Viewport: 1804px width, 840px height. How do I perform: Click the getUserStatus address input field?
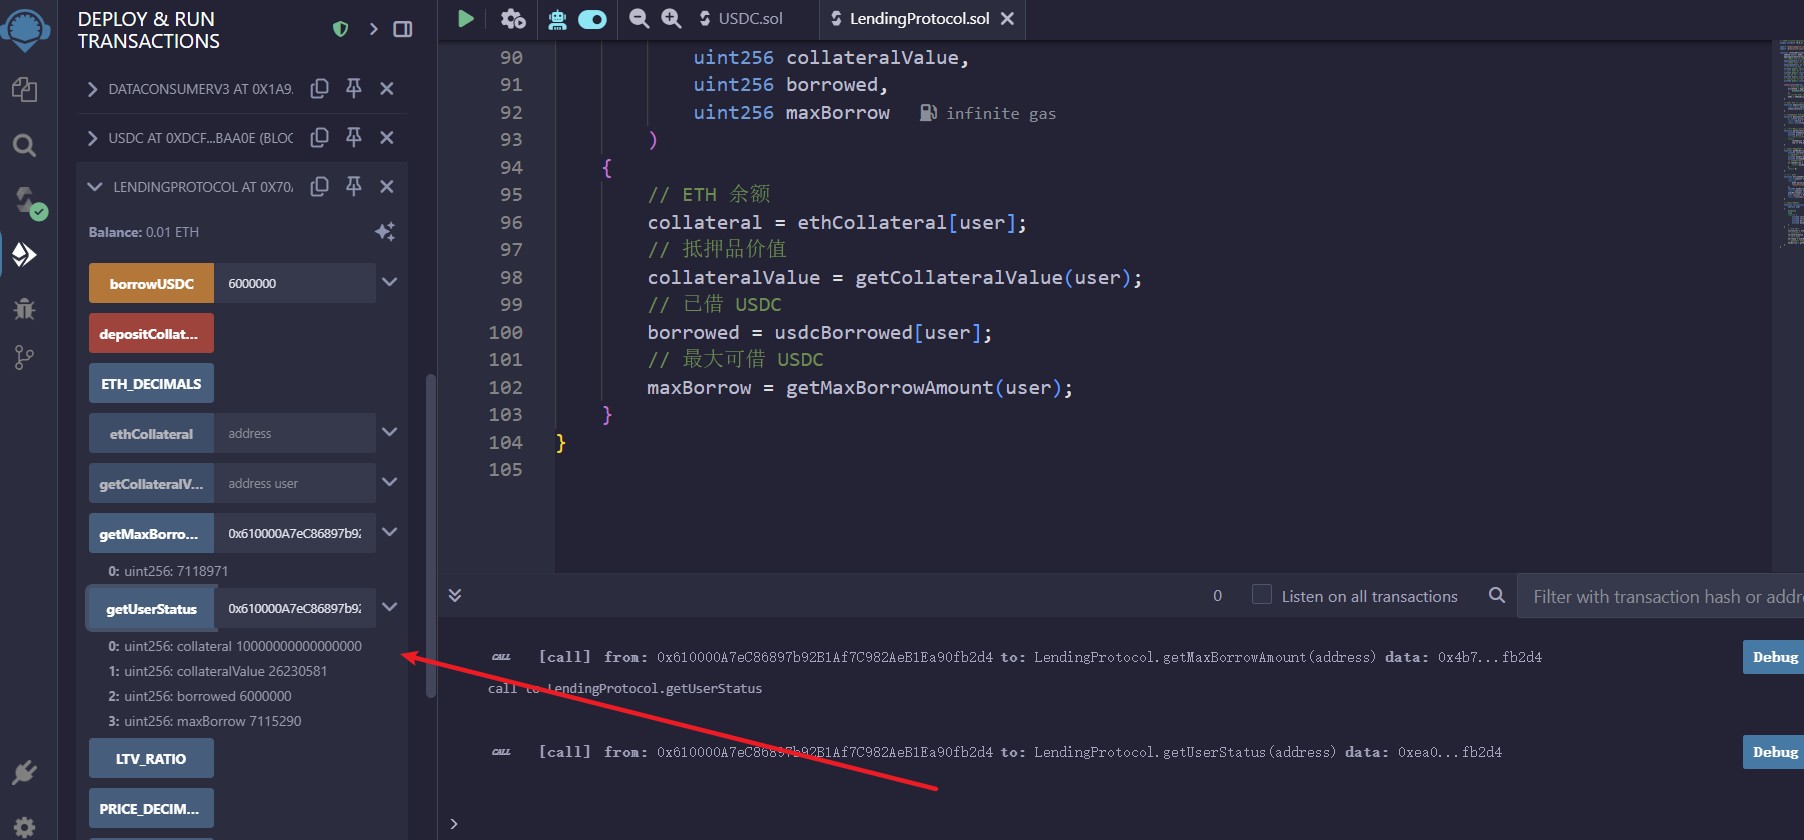295,608
